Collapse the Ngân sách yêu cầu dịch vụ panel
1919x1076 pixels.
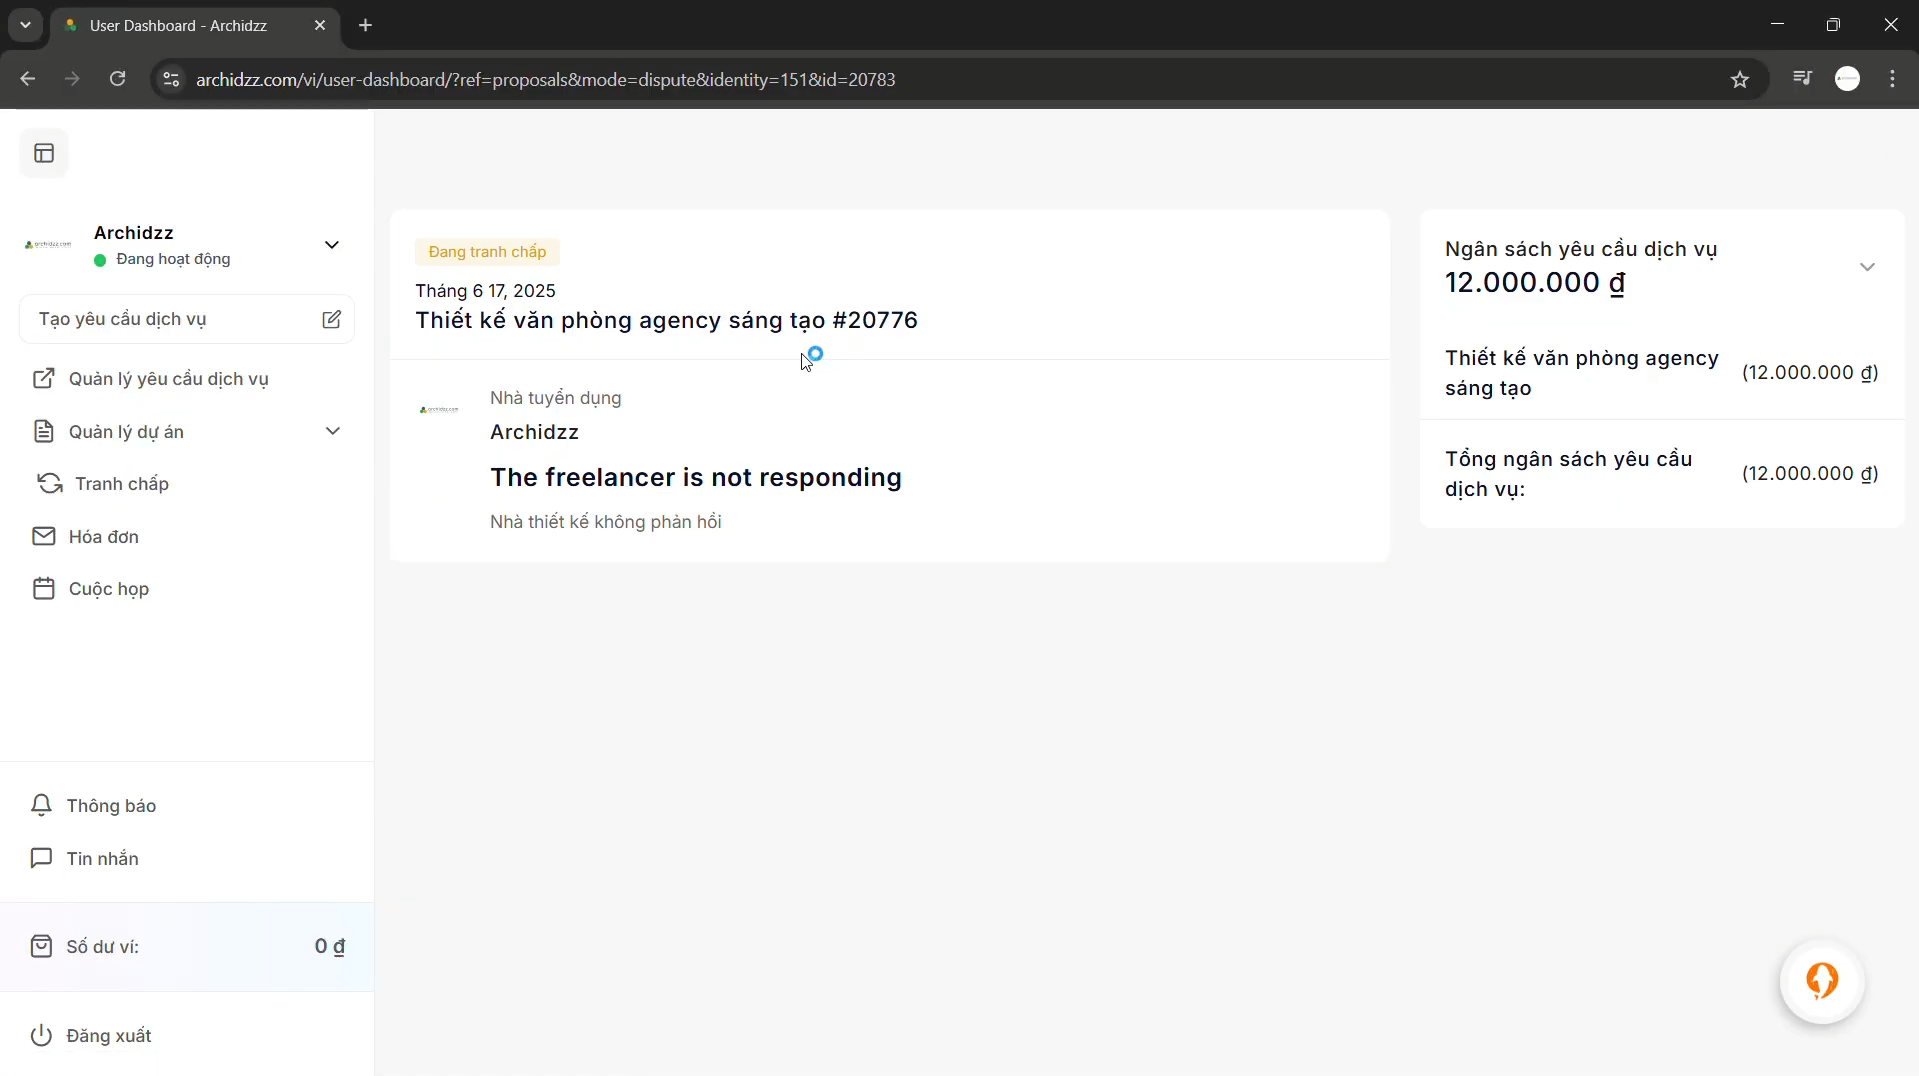[1866, 267]
